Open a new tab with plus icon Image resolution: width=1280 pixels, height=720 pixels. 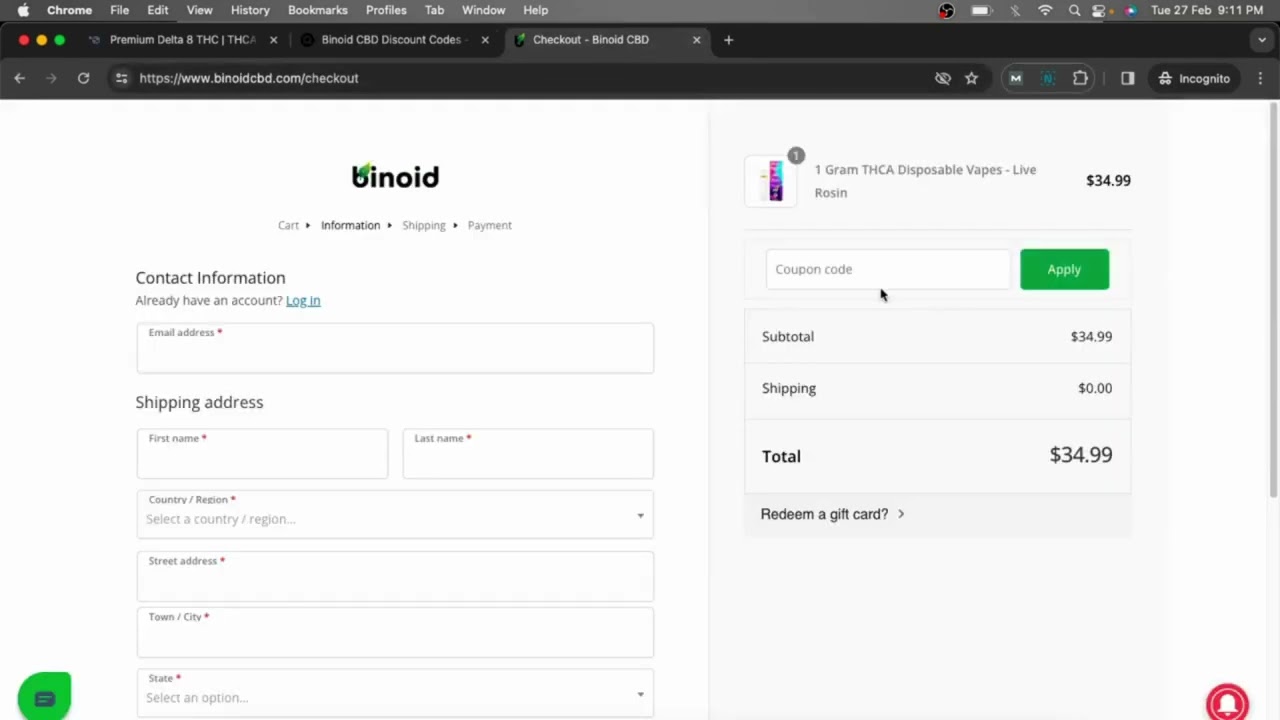[728, 40]
